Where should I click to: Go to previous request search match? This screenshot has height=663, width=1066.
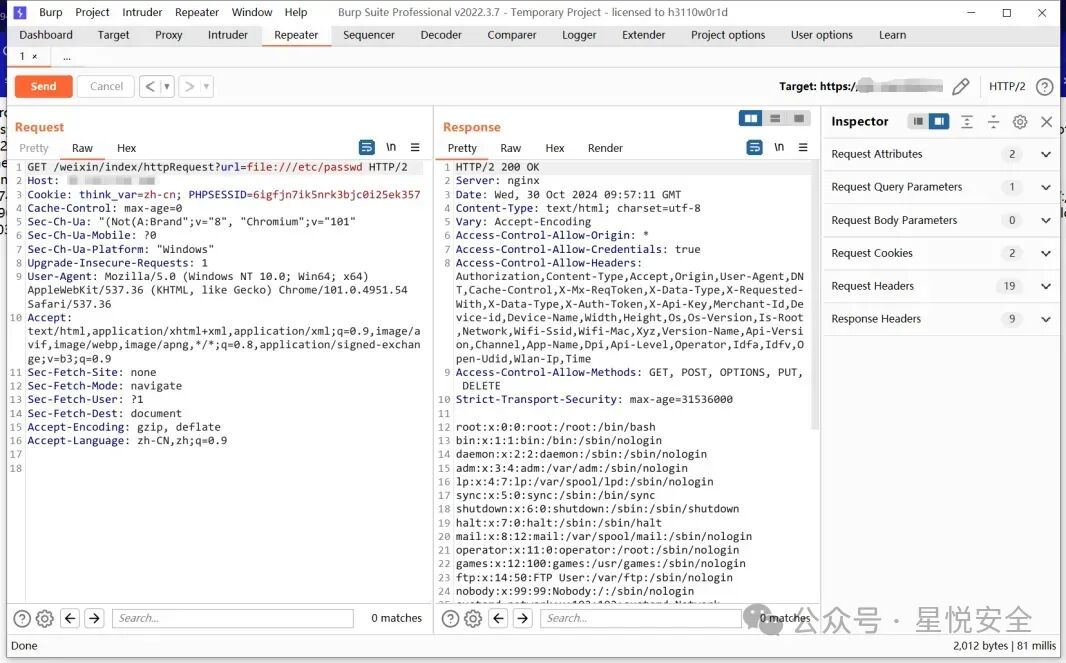pos(70,618)
